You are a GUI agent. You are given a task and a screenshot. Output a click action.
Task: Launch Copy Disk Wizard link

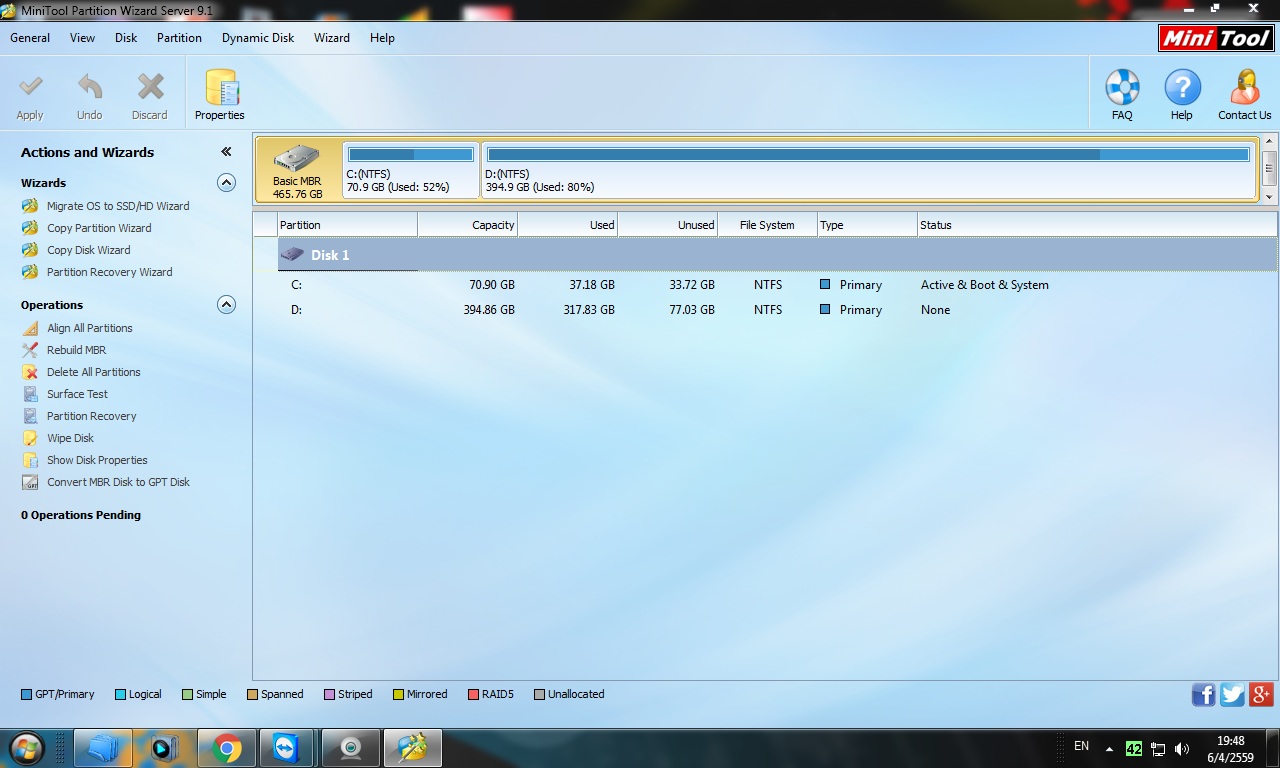(x=89, y=250)
